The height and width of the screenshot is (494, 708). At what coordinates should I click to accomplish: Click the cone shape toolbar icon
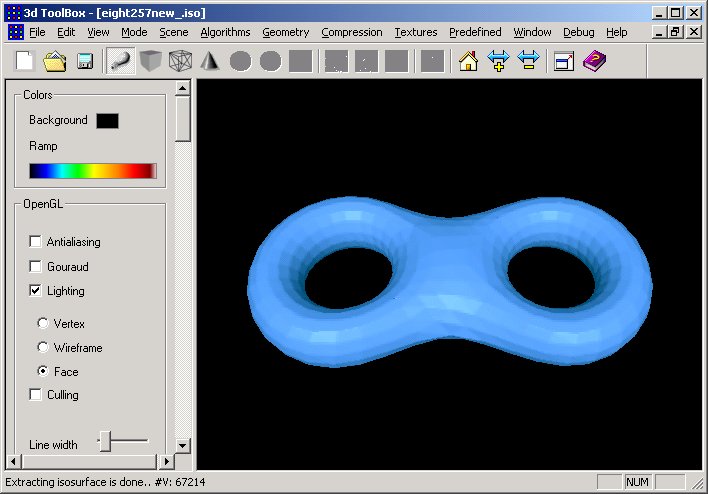point(210,61)
